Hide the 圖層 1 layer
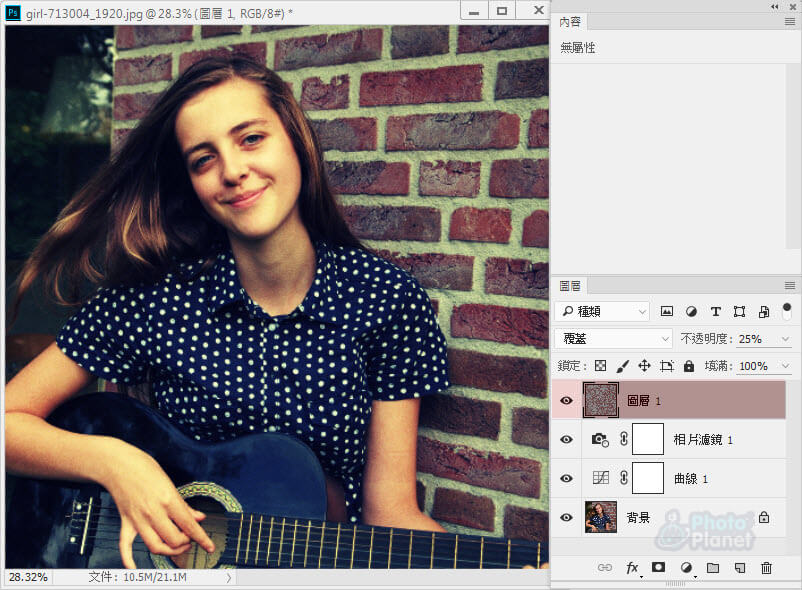Viewport: 802px width, 590px height. (566, 400)
